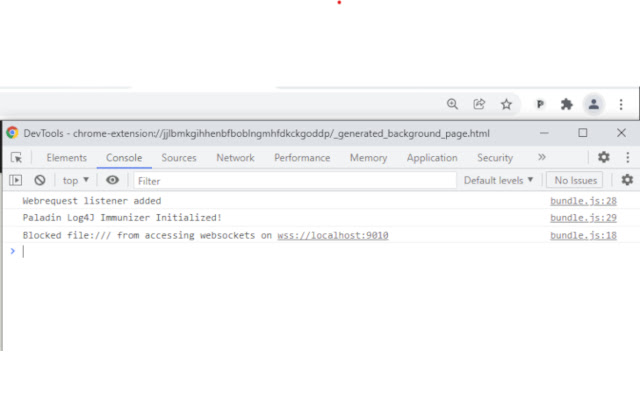Switch to the Memory tab
The image size is (640, 400).
point(368,158)
